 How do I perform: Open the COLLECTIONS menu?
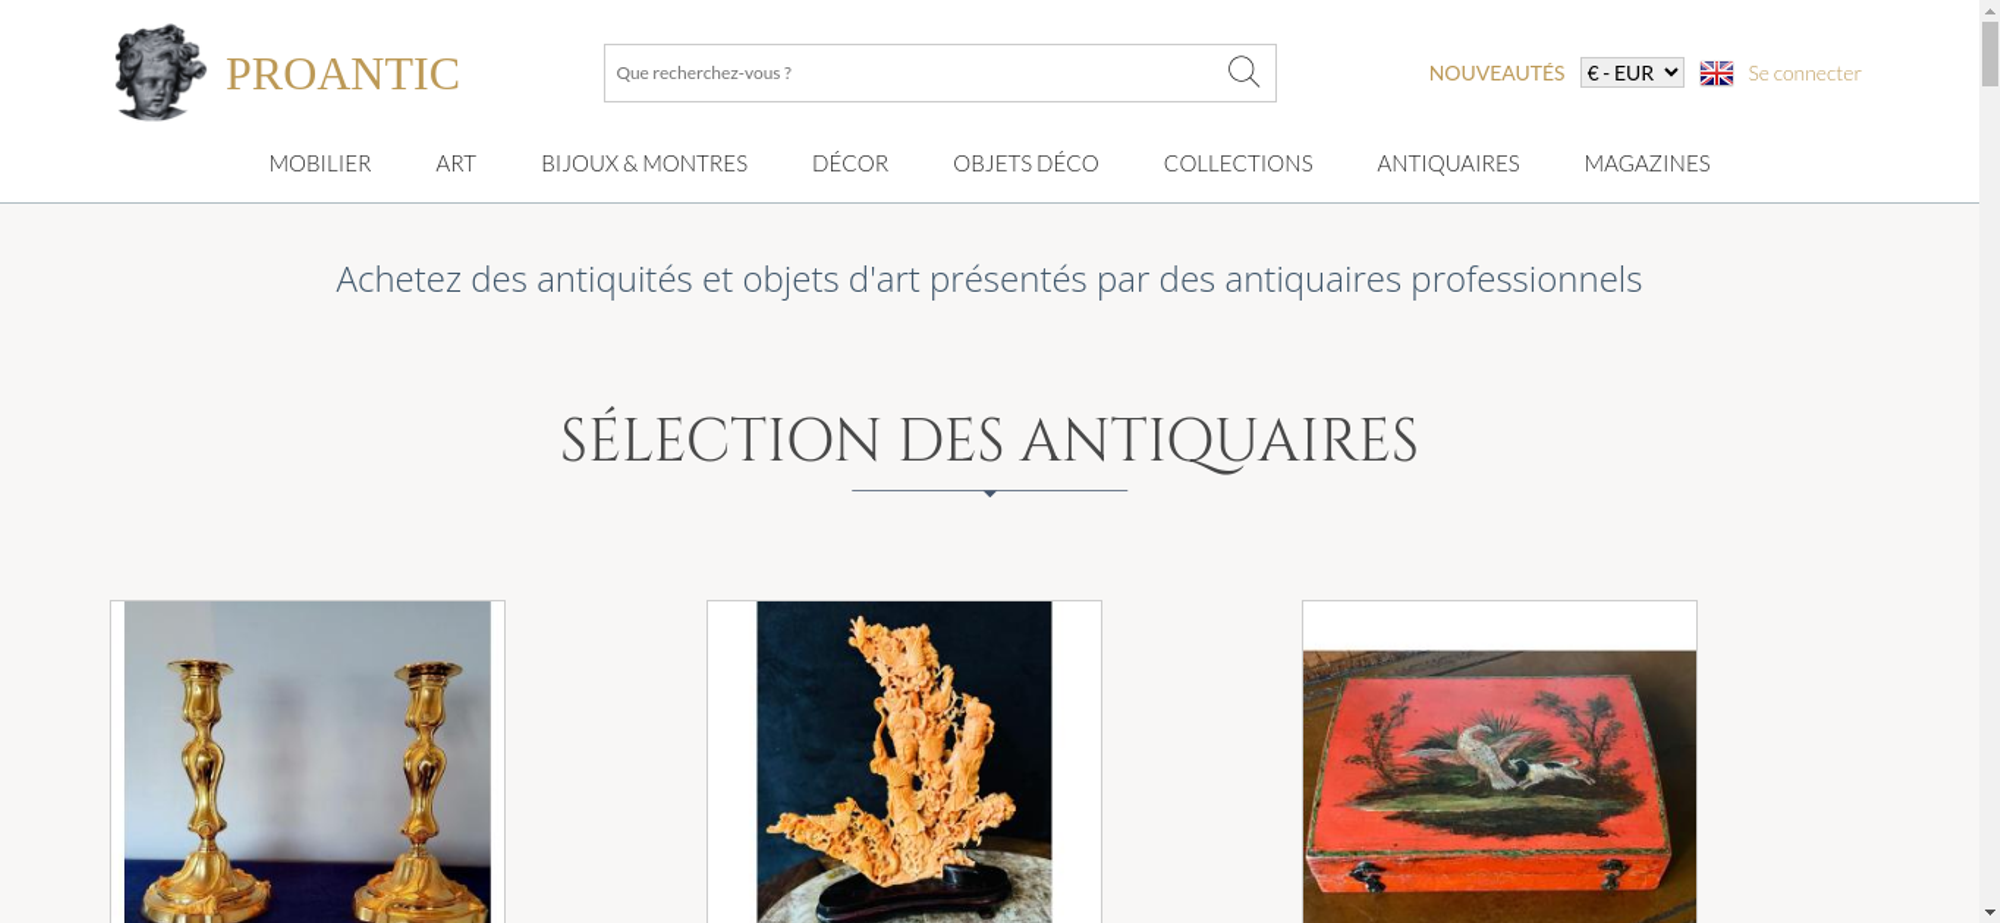[1238, 163]
